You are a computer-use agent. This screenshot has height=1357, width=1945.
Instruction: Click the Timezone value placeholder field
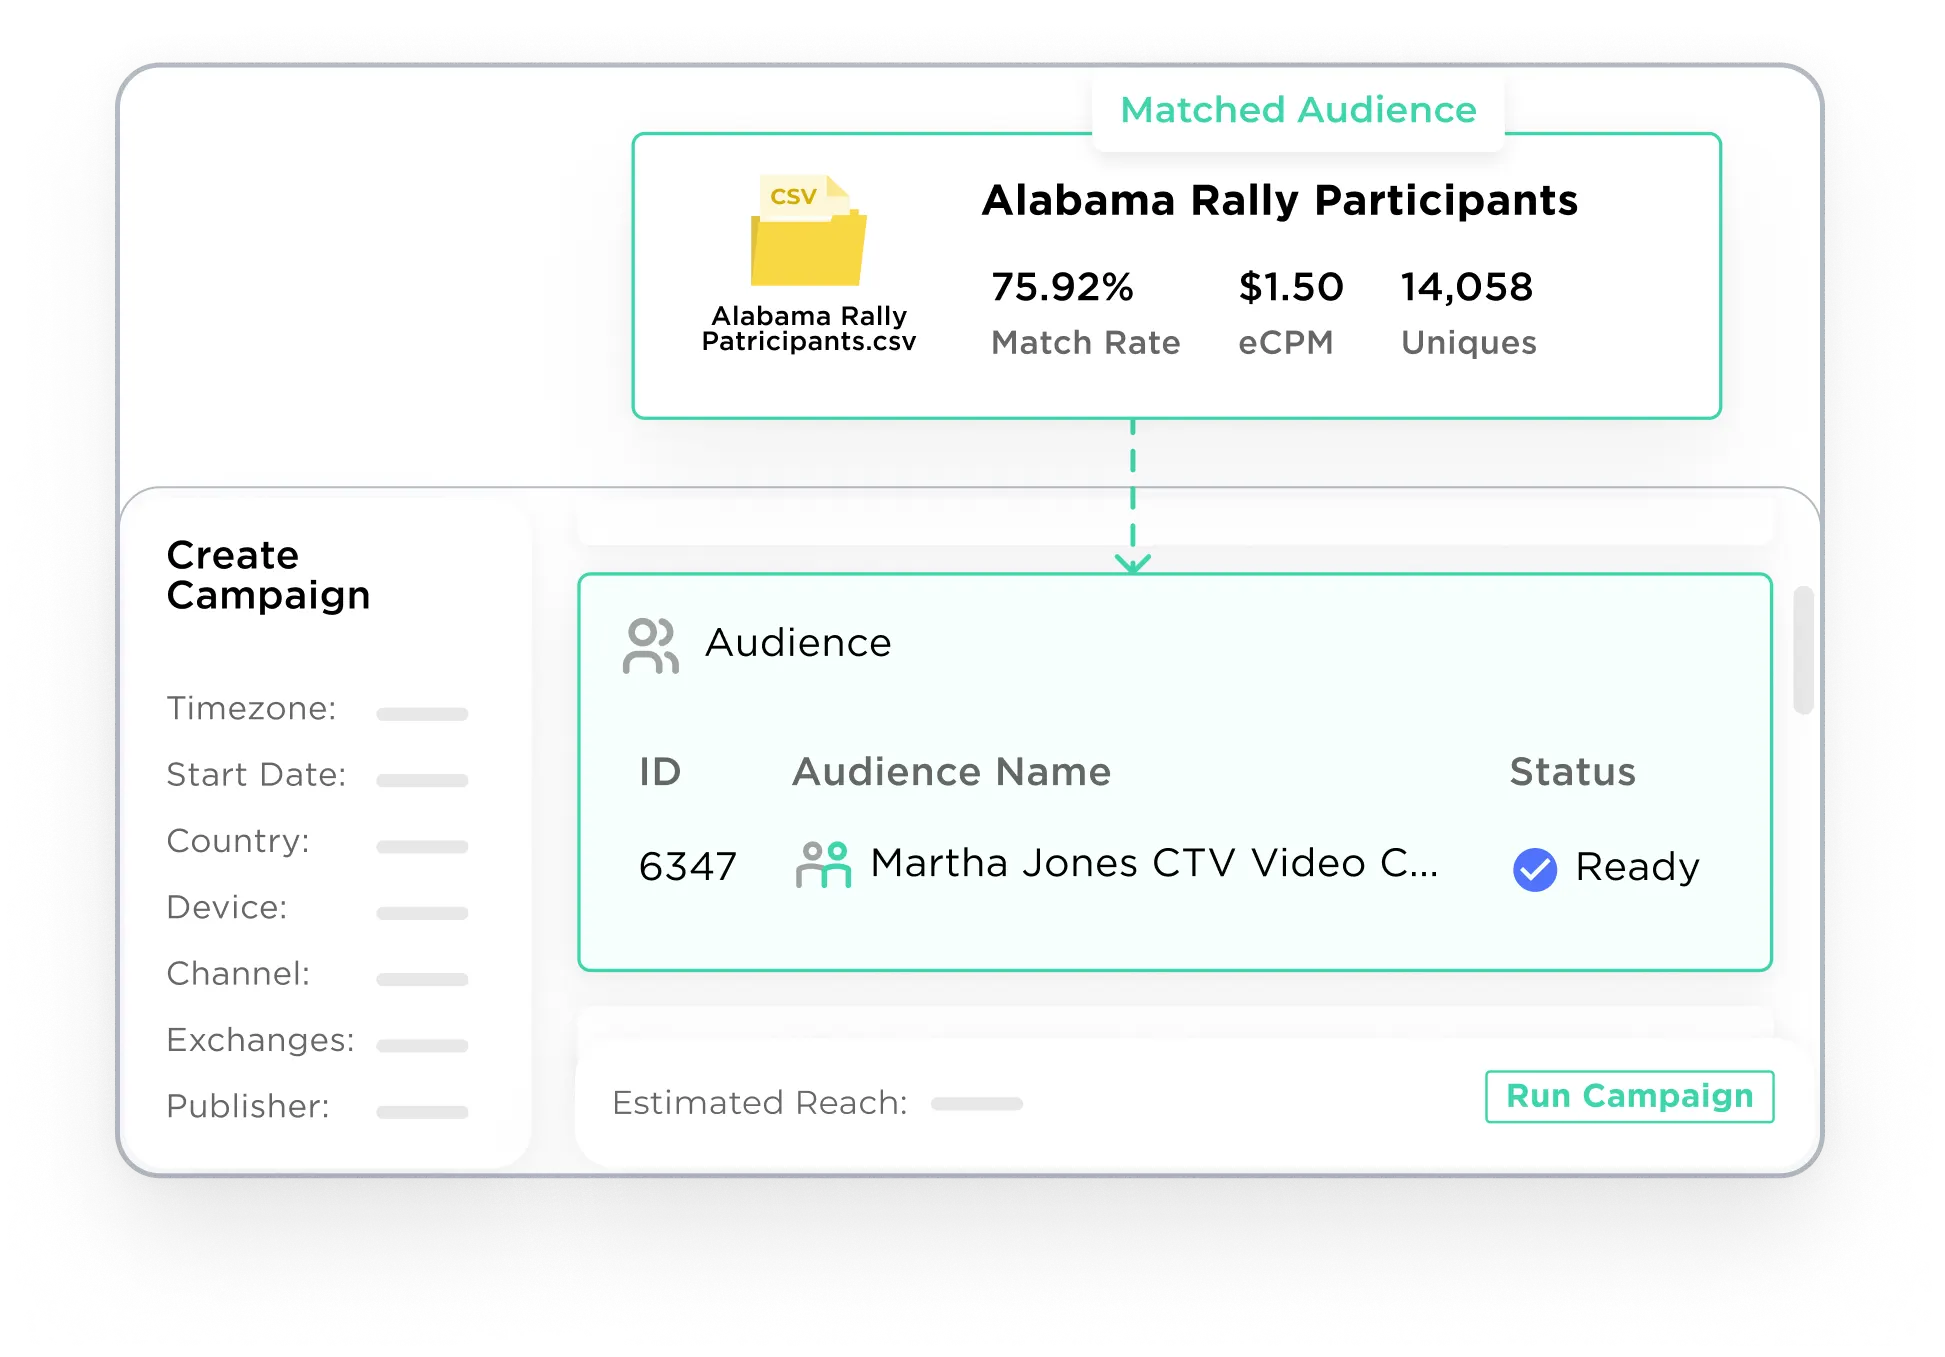click(x=422, y=714)
